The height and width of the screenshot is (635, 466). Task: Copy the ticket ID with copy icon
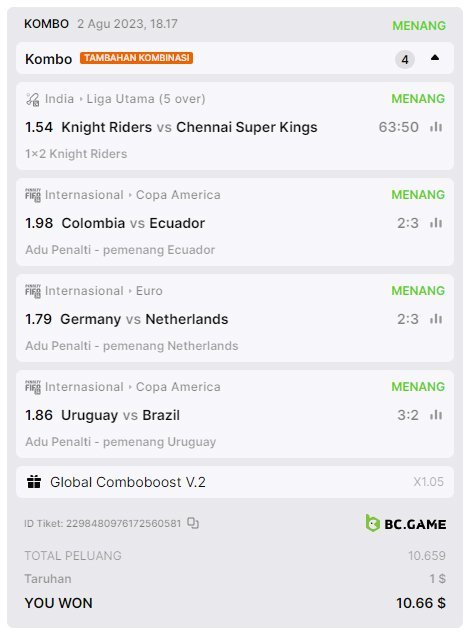click(193, 523)
